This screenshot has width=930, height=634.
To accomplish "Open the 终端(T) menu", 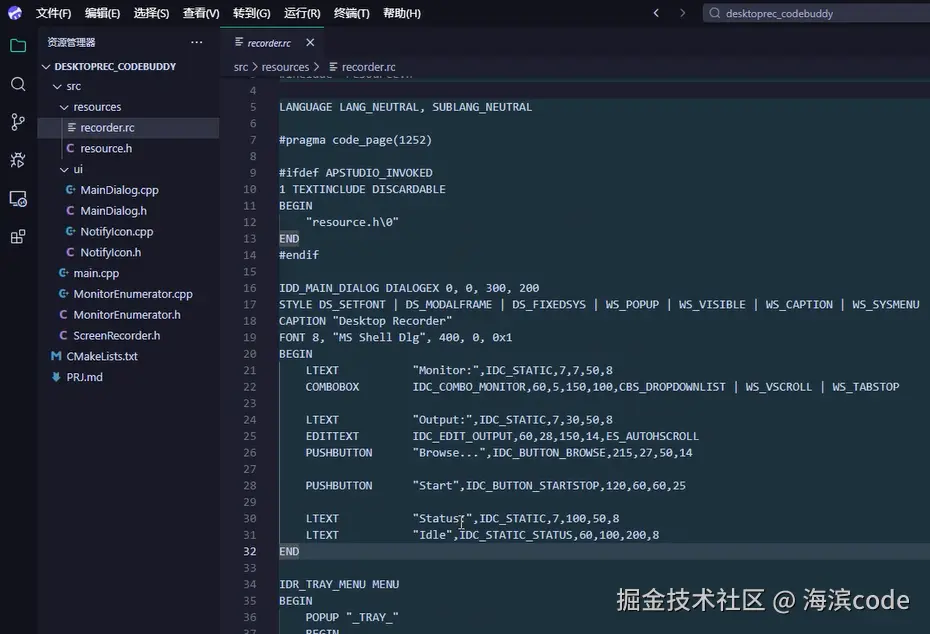I will [352, 13].
